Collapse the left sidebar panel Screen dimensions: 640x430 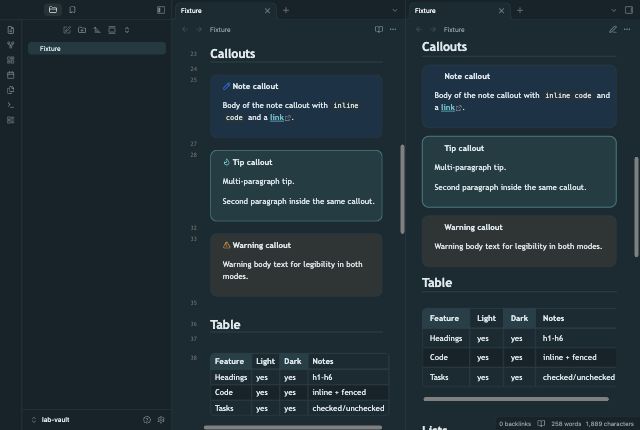pyautogui.click(x=161, y=10)
